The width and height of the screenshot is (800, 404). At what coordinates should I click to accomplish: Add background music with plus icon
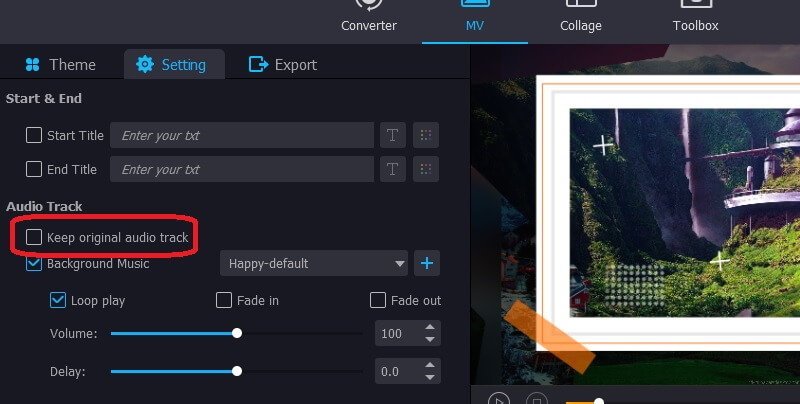tap(428, 264)
